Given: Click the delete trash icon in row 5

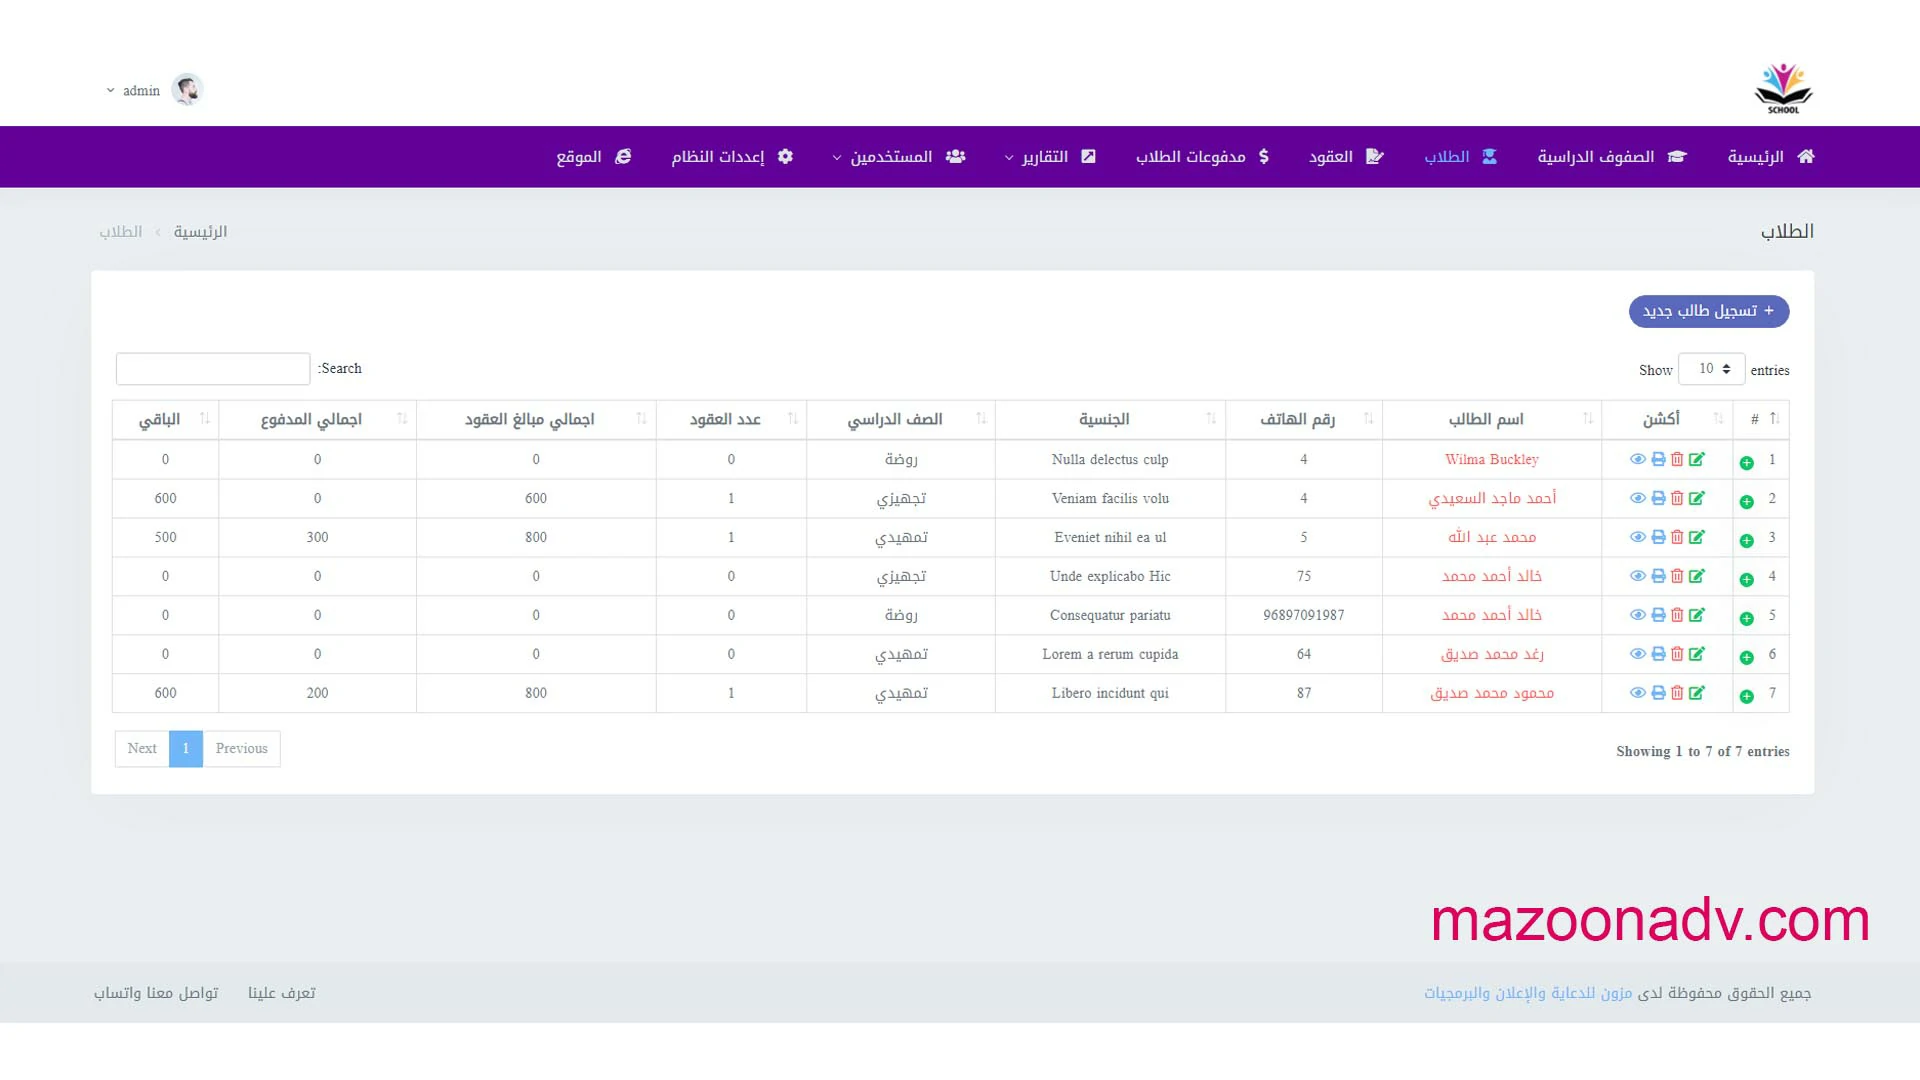Looking at the screenshot, I should point(1677,615).
